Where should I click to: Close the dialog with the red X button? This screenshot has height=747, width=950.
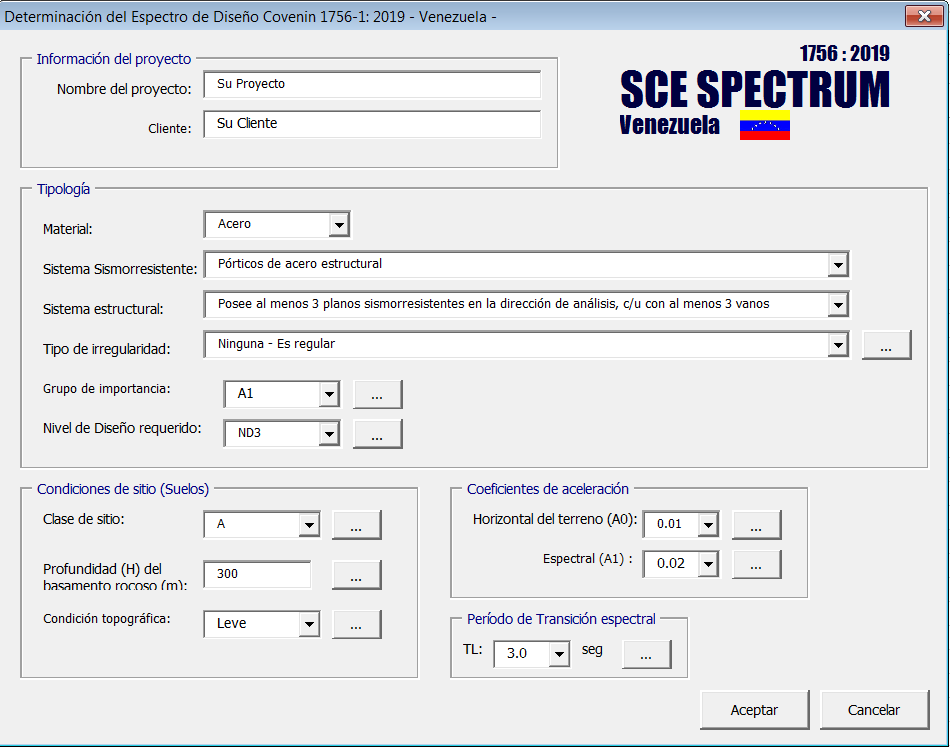(x=924, y=16)
